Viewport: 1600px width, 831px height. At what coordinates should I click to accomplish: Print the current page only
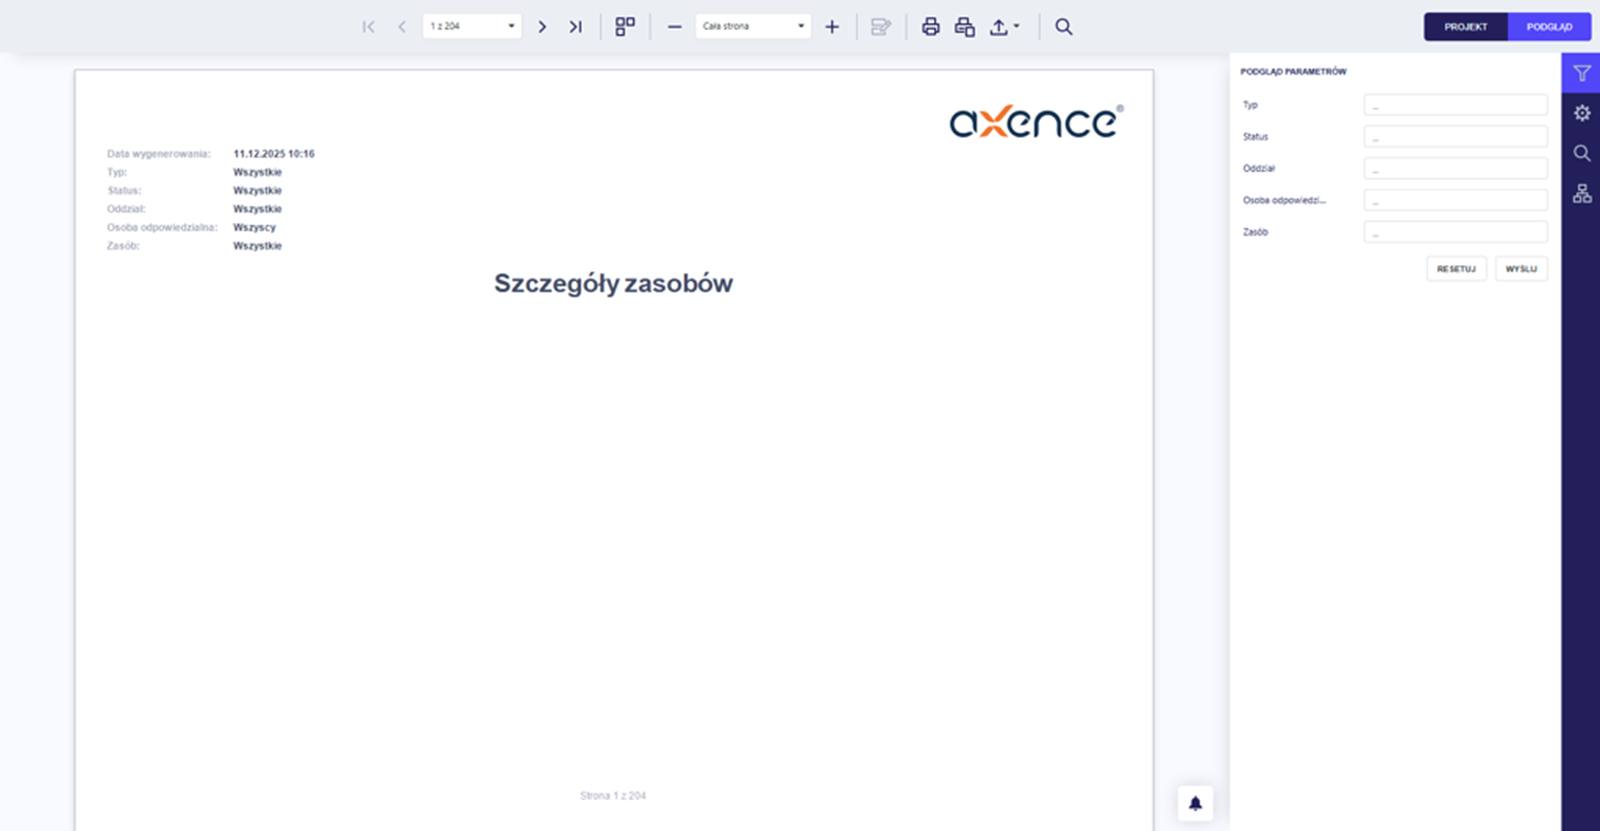(x=964, y=27)
